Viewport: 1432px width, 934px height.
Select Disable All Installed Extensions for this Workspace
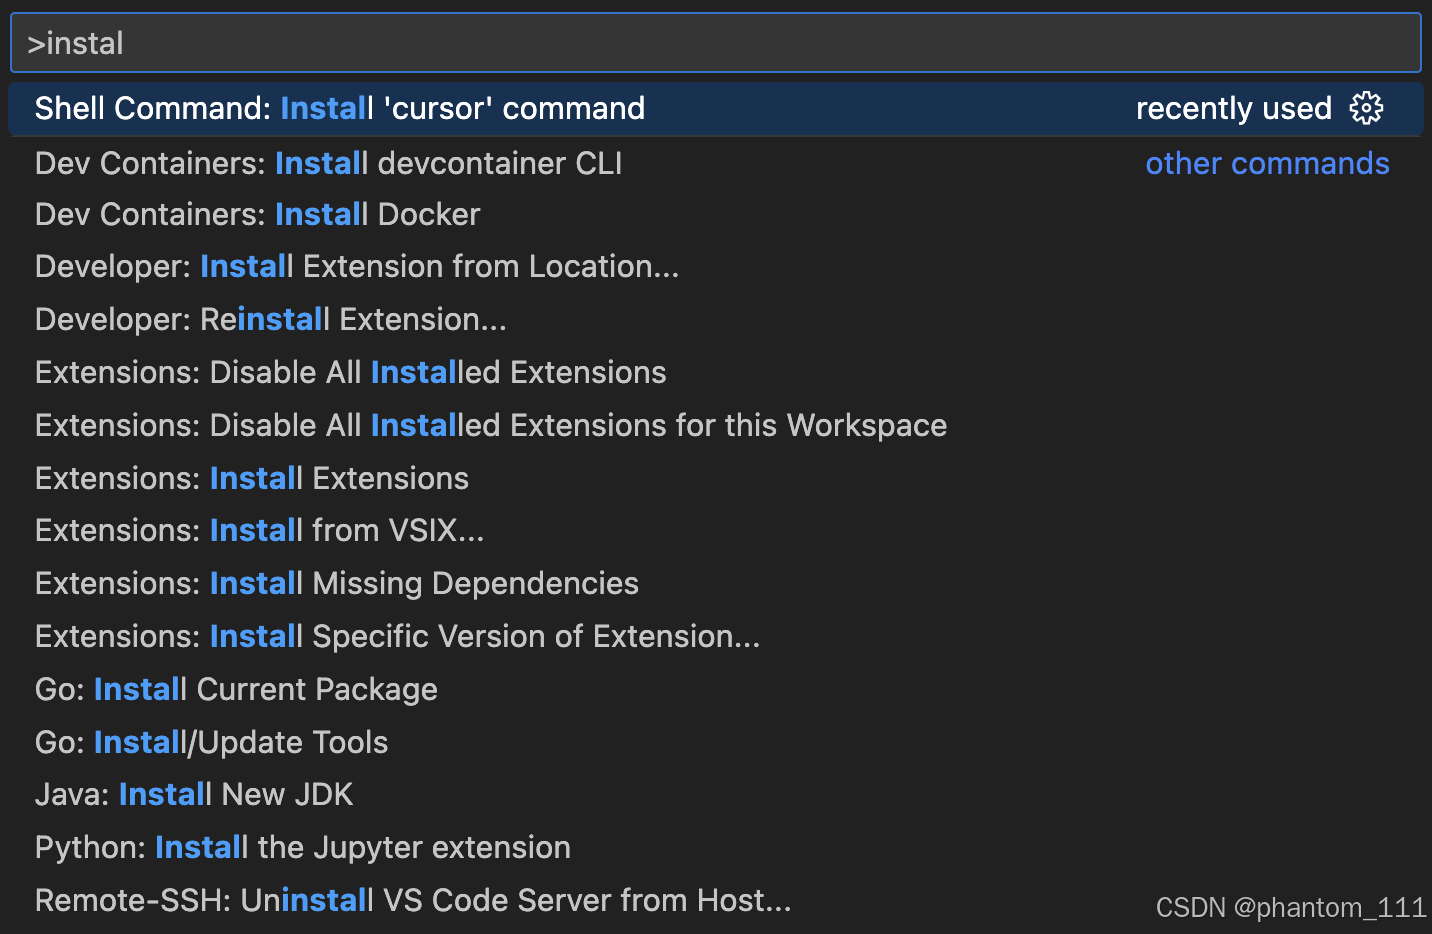(716, 425)
